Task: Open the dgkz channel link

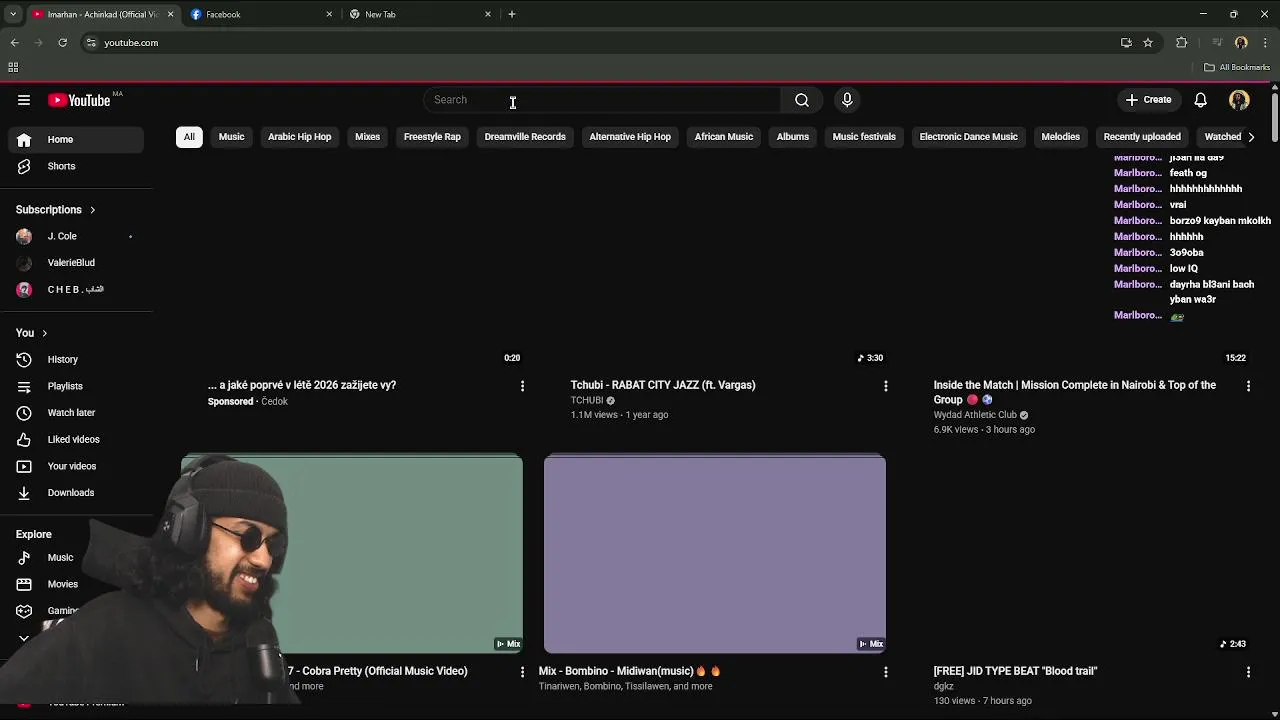Action: tap(943, 687)
